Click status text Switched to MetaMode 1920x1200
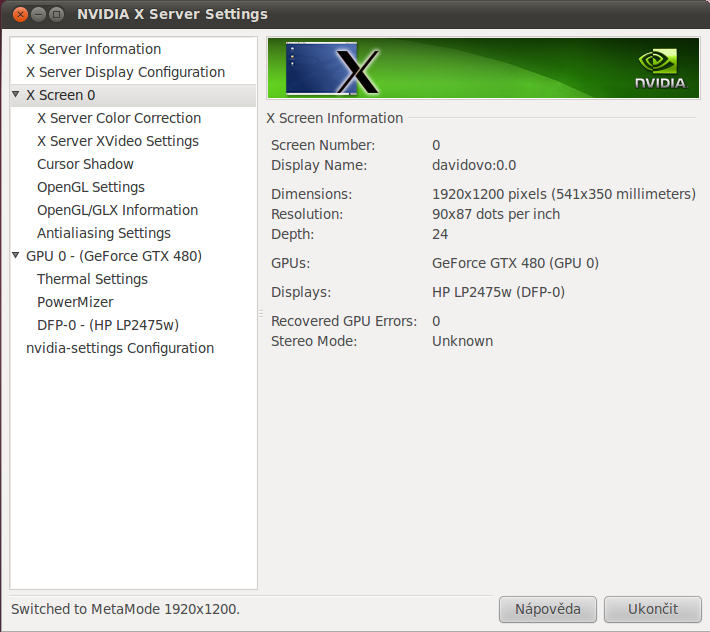 click(125, 609)
